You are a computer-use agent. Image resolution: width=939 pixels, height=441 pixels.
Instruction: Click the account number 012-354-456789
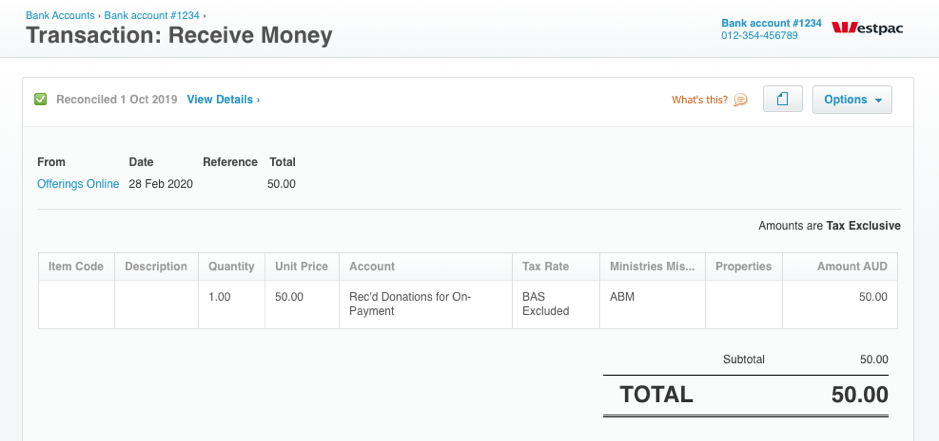pyautogui.click(x=759, y=35)
